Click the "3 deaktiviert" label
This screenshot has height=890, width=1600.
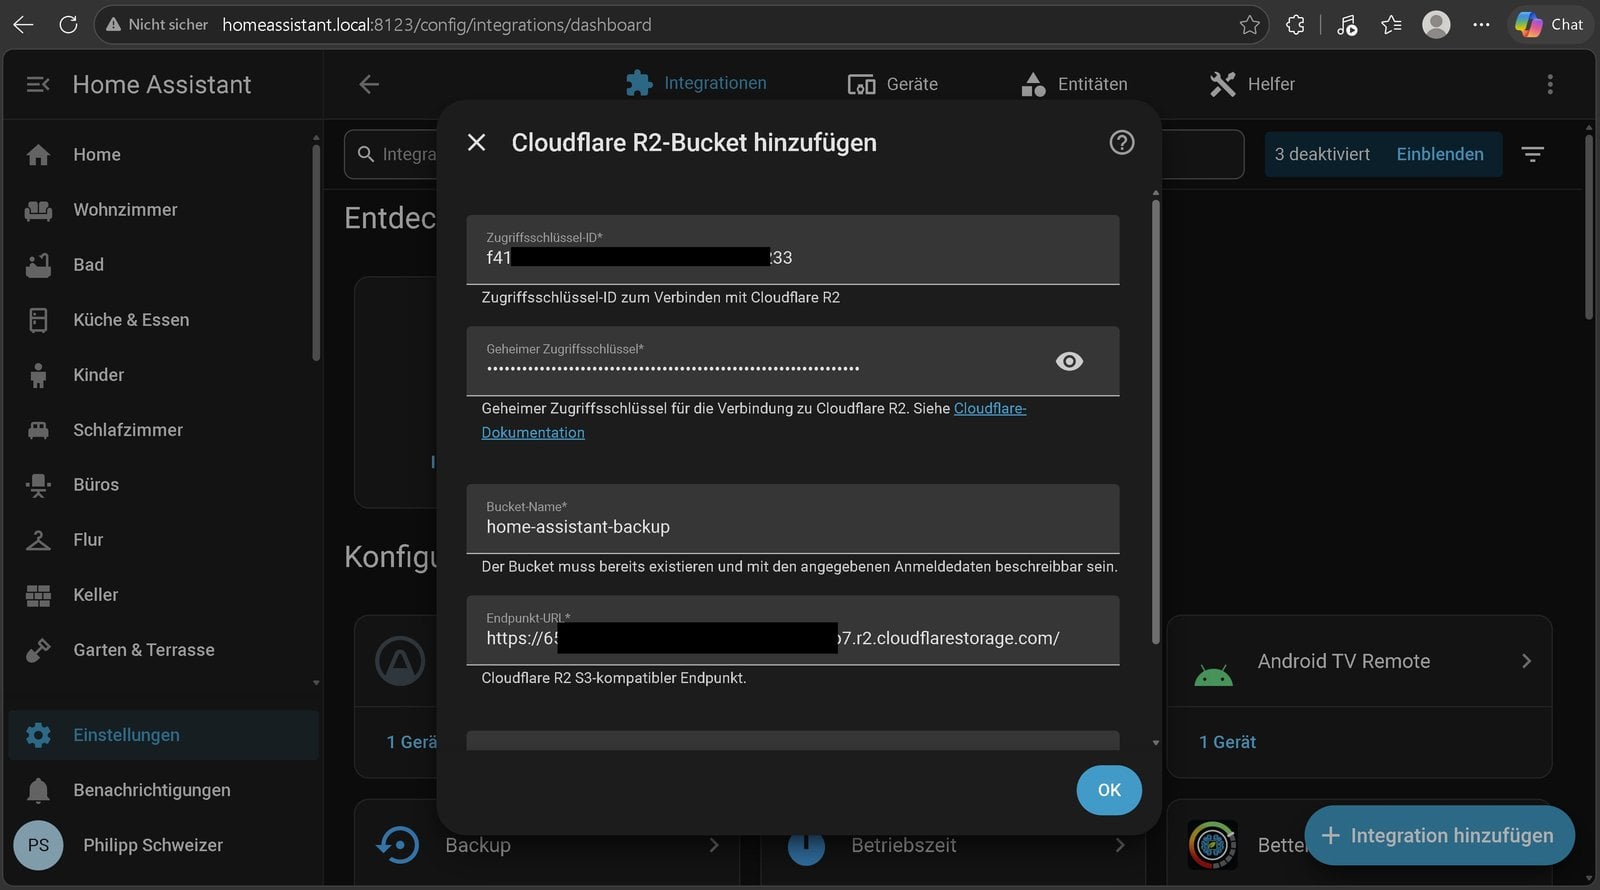click(1322, 154)
